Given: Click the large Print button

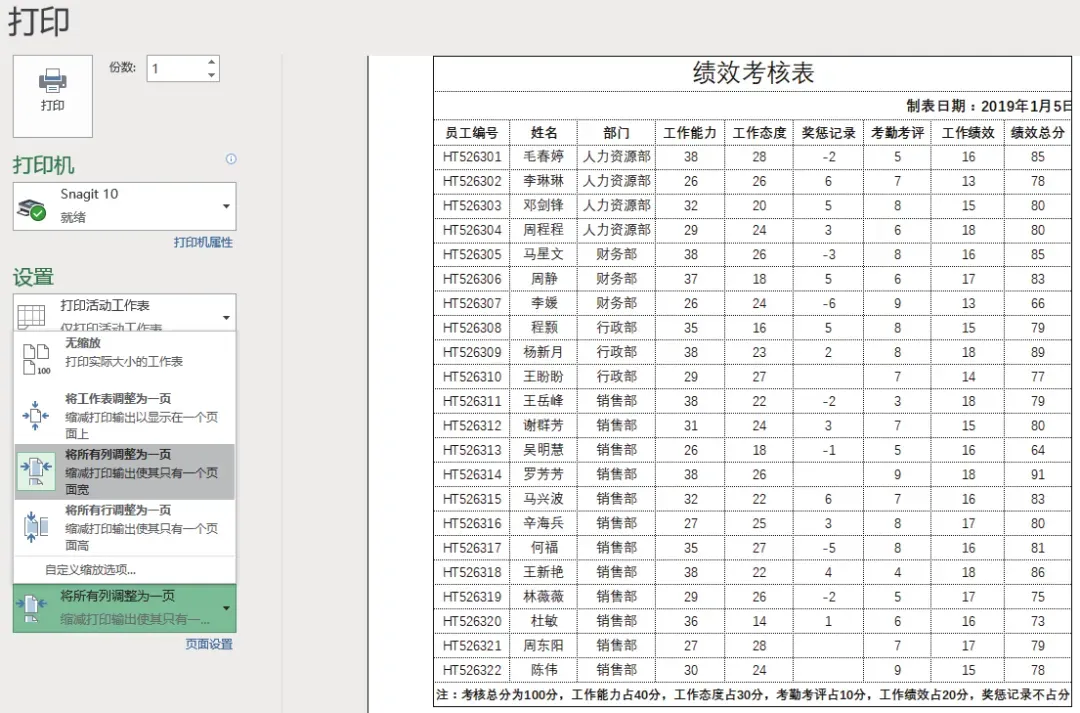Looking at the screenshot, I should tap(52, 96).
